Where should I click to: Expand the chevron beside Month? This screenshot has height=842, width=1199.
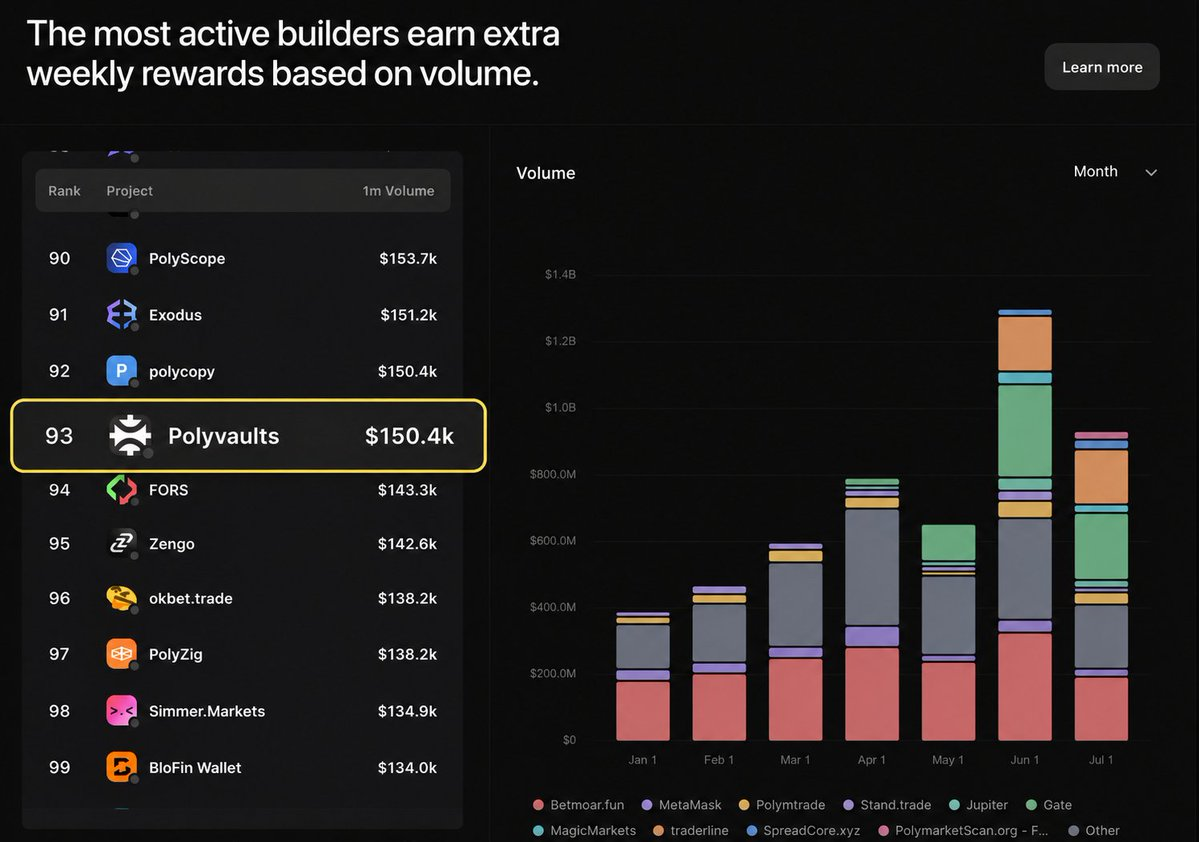point(1151,173)
